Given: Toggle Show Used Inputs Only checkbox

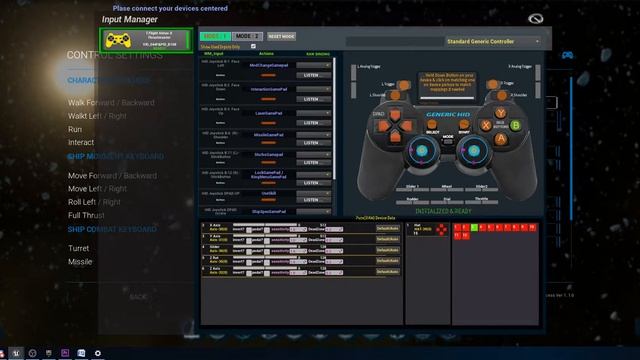Looking at the screenshot, I should (x=253, y=47).
